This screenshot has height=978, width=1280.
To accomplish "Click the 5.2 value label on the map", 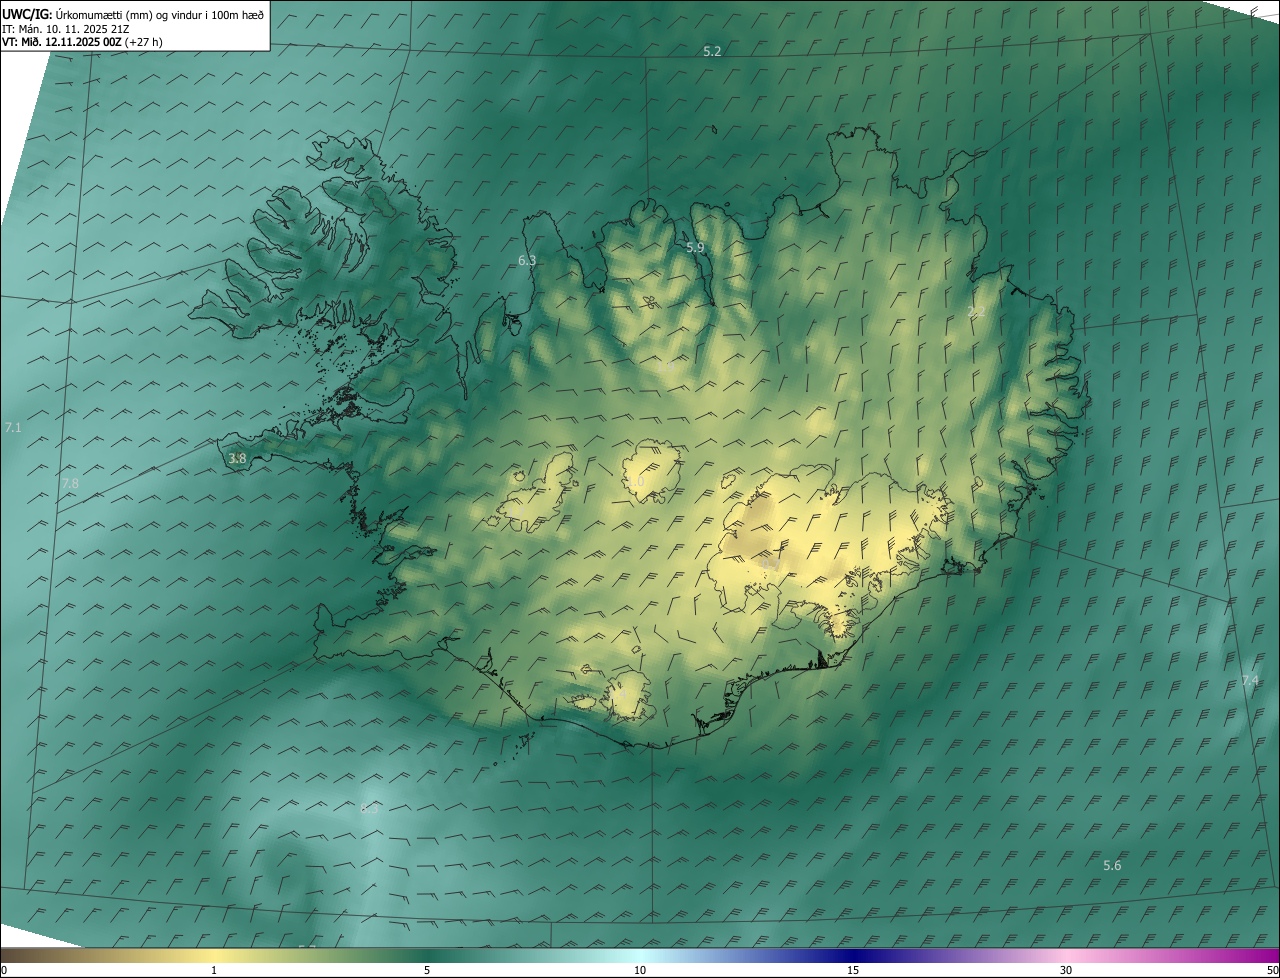I will (712, 51).
